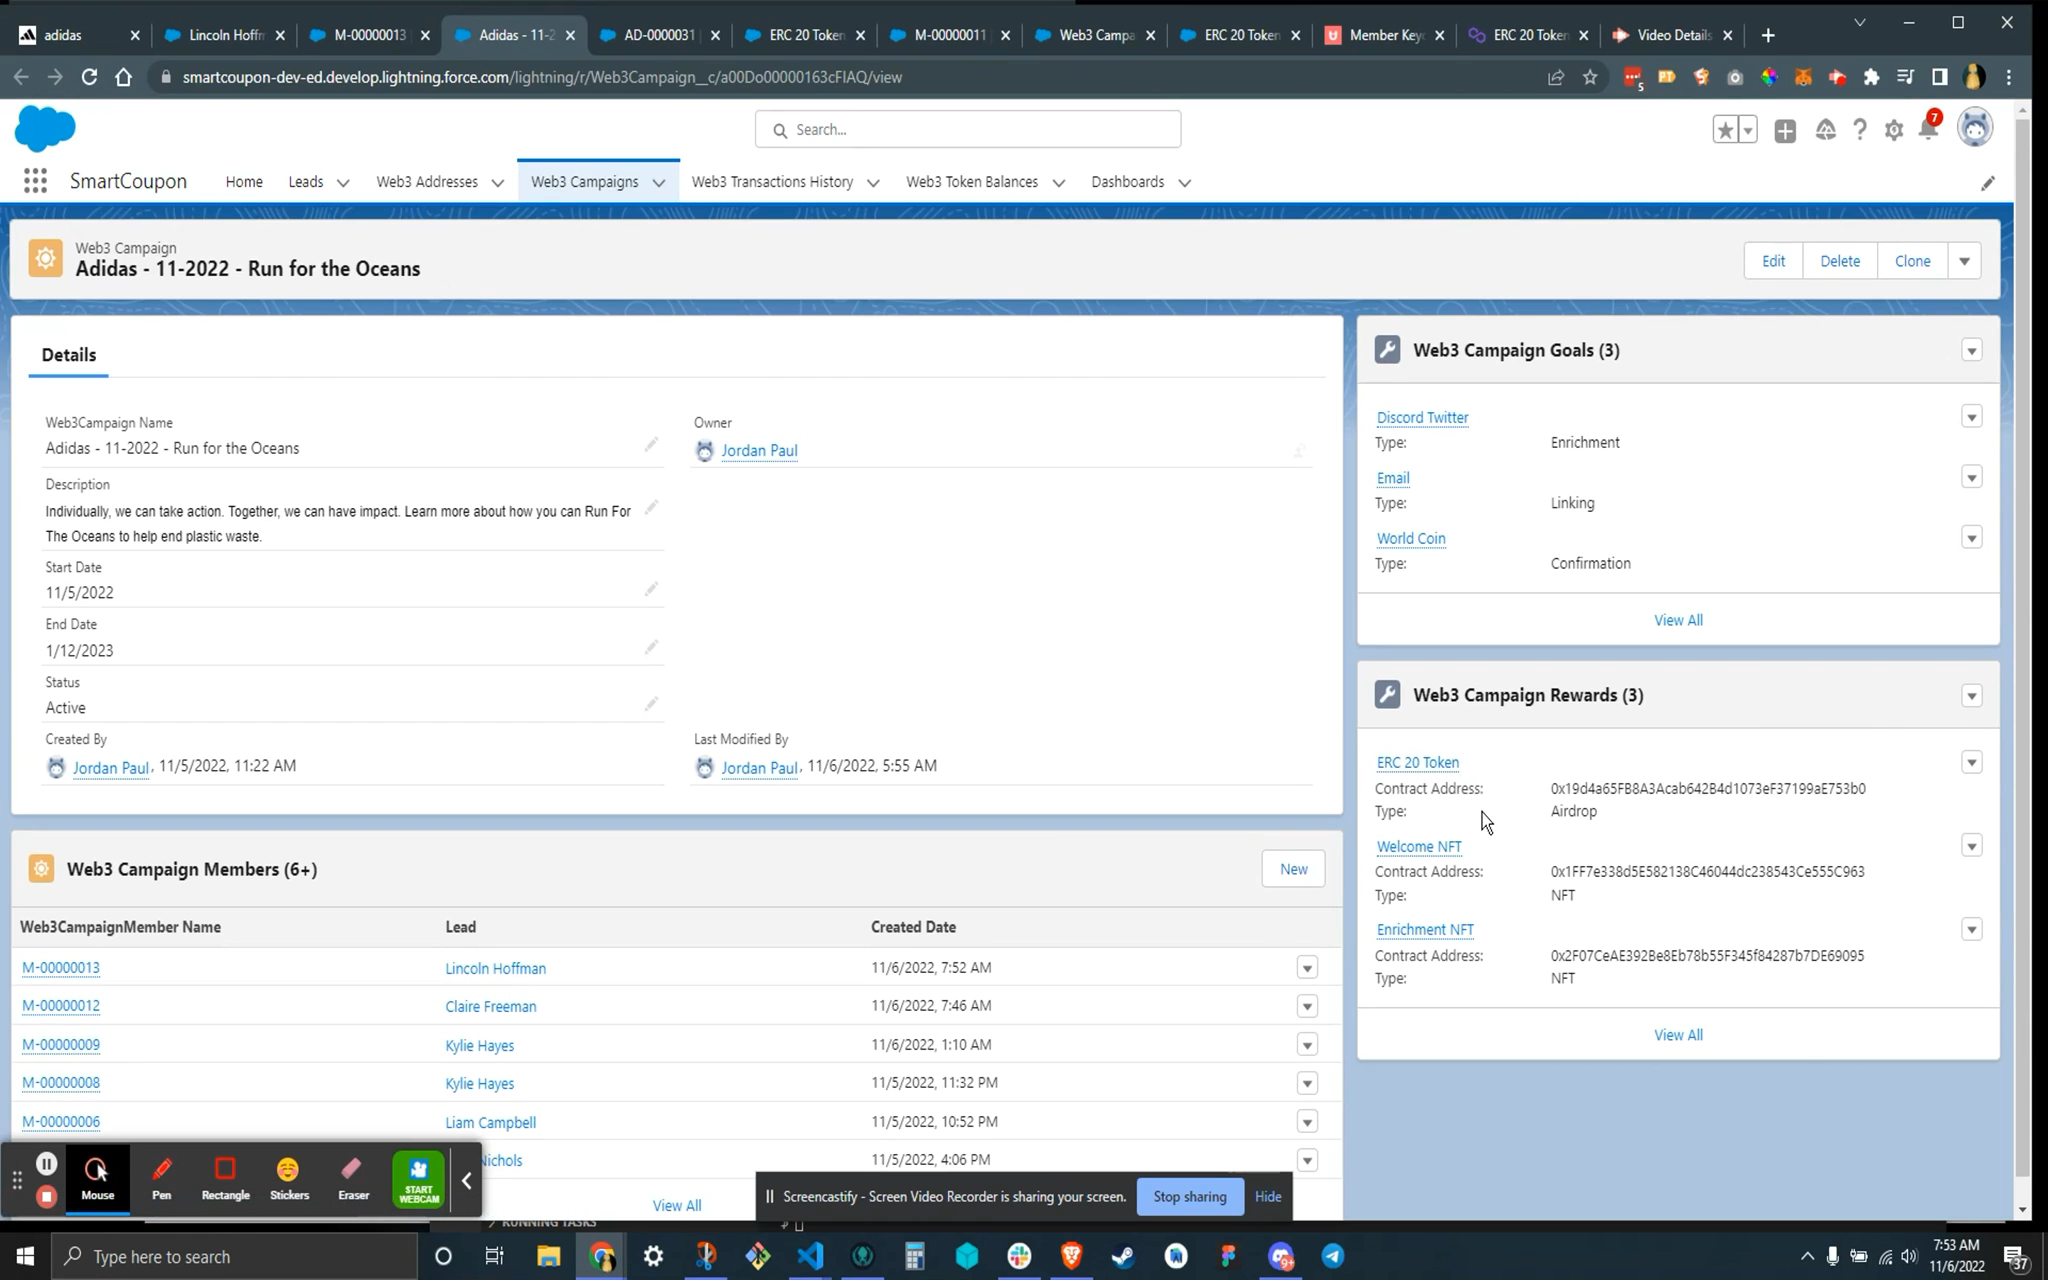
Task: Open the browser Extensions puzzle icon
Action: click(x=1871, y=77)
